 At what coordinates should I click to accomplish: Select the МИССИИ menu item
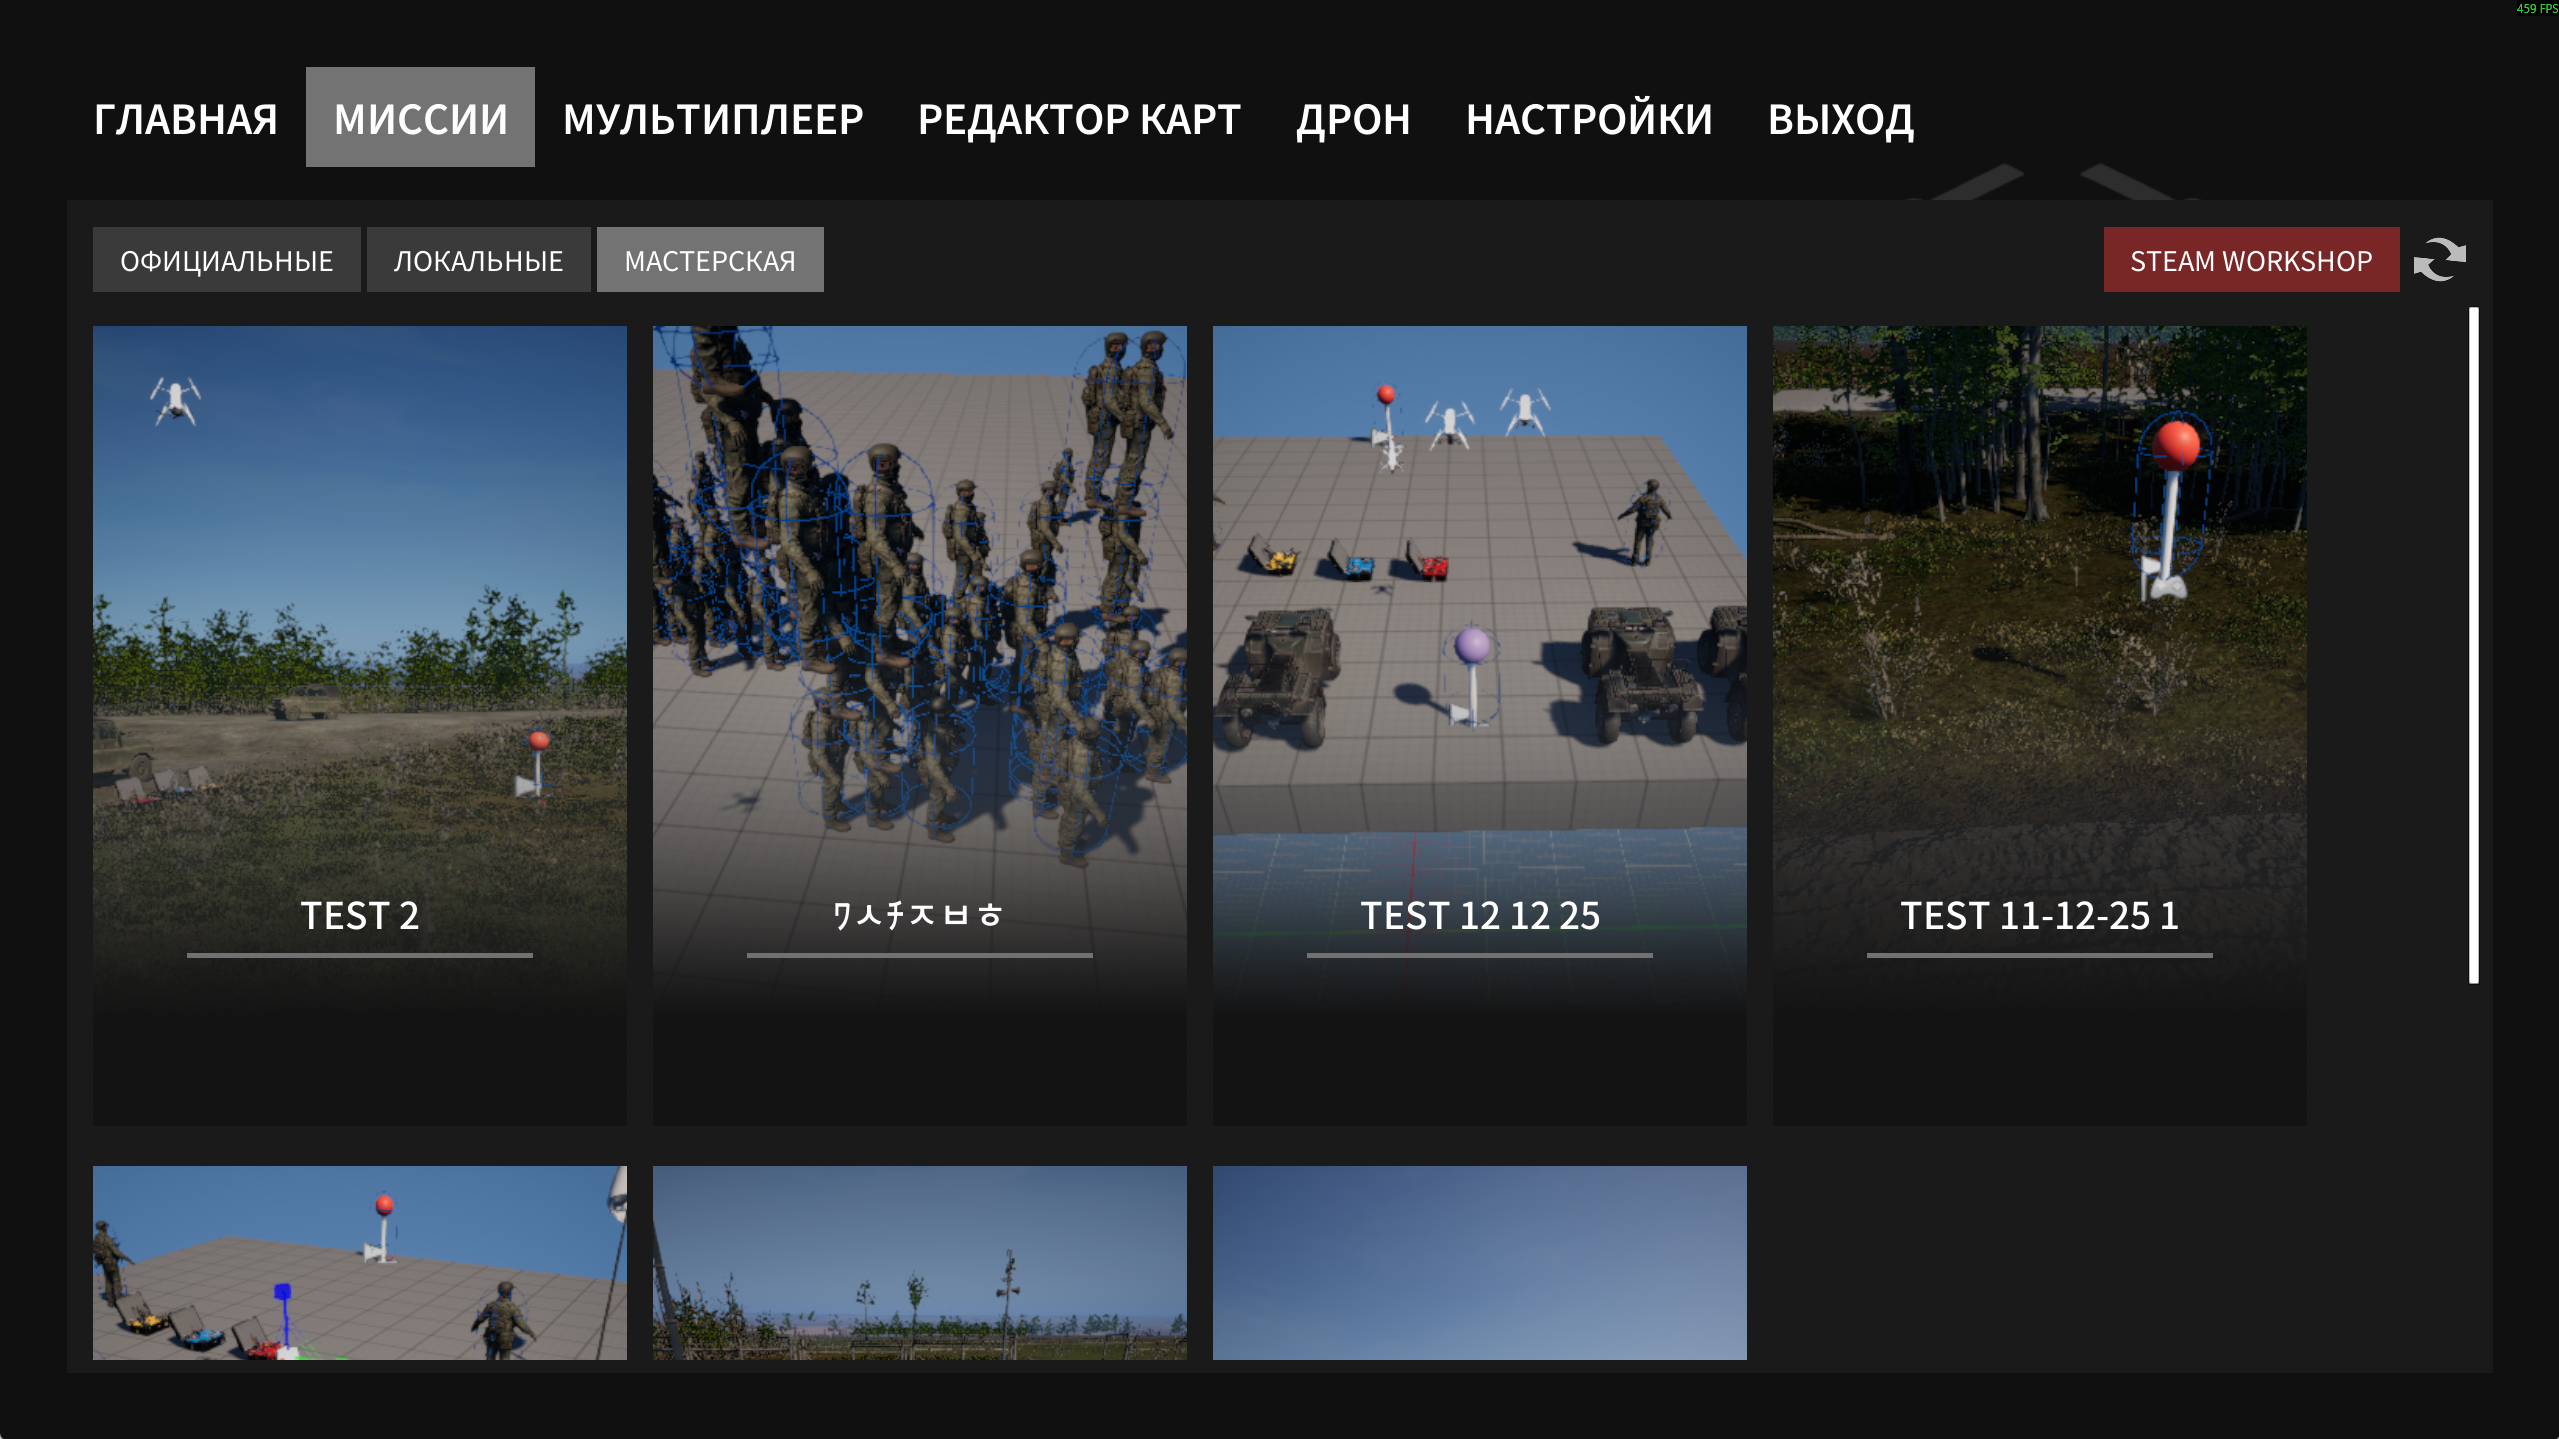(x=420, y=118)
